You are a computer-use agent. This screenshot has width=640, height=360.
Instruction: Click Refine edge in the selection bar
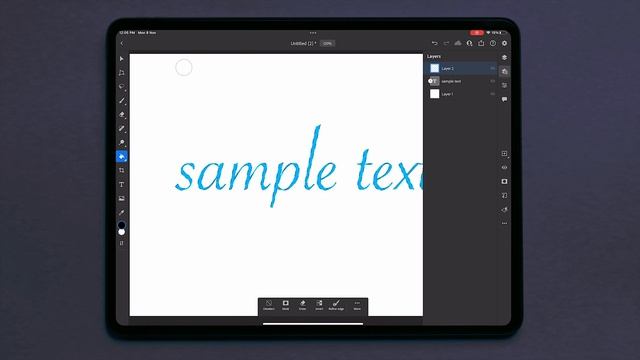[336, 305]
